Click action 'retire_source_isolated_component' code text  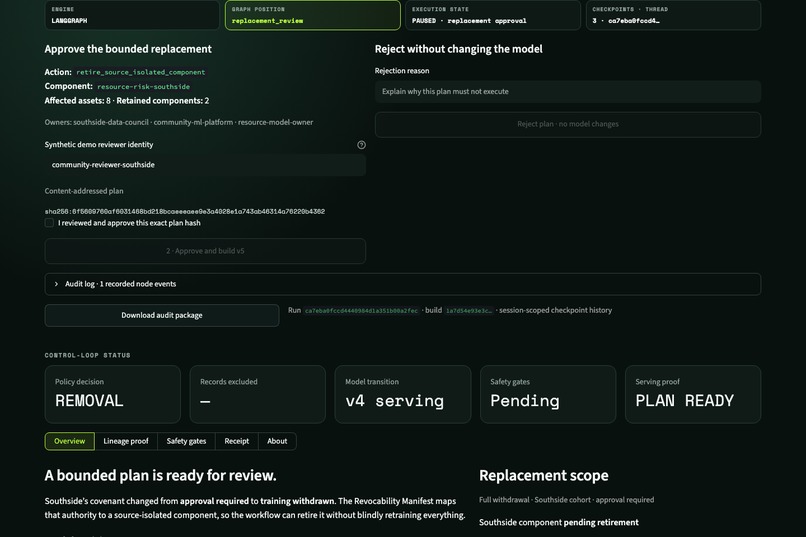tap(140, 72)
